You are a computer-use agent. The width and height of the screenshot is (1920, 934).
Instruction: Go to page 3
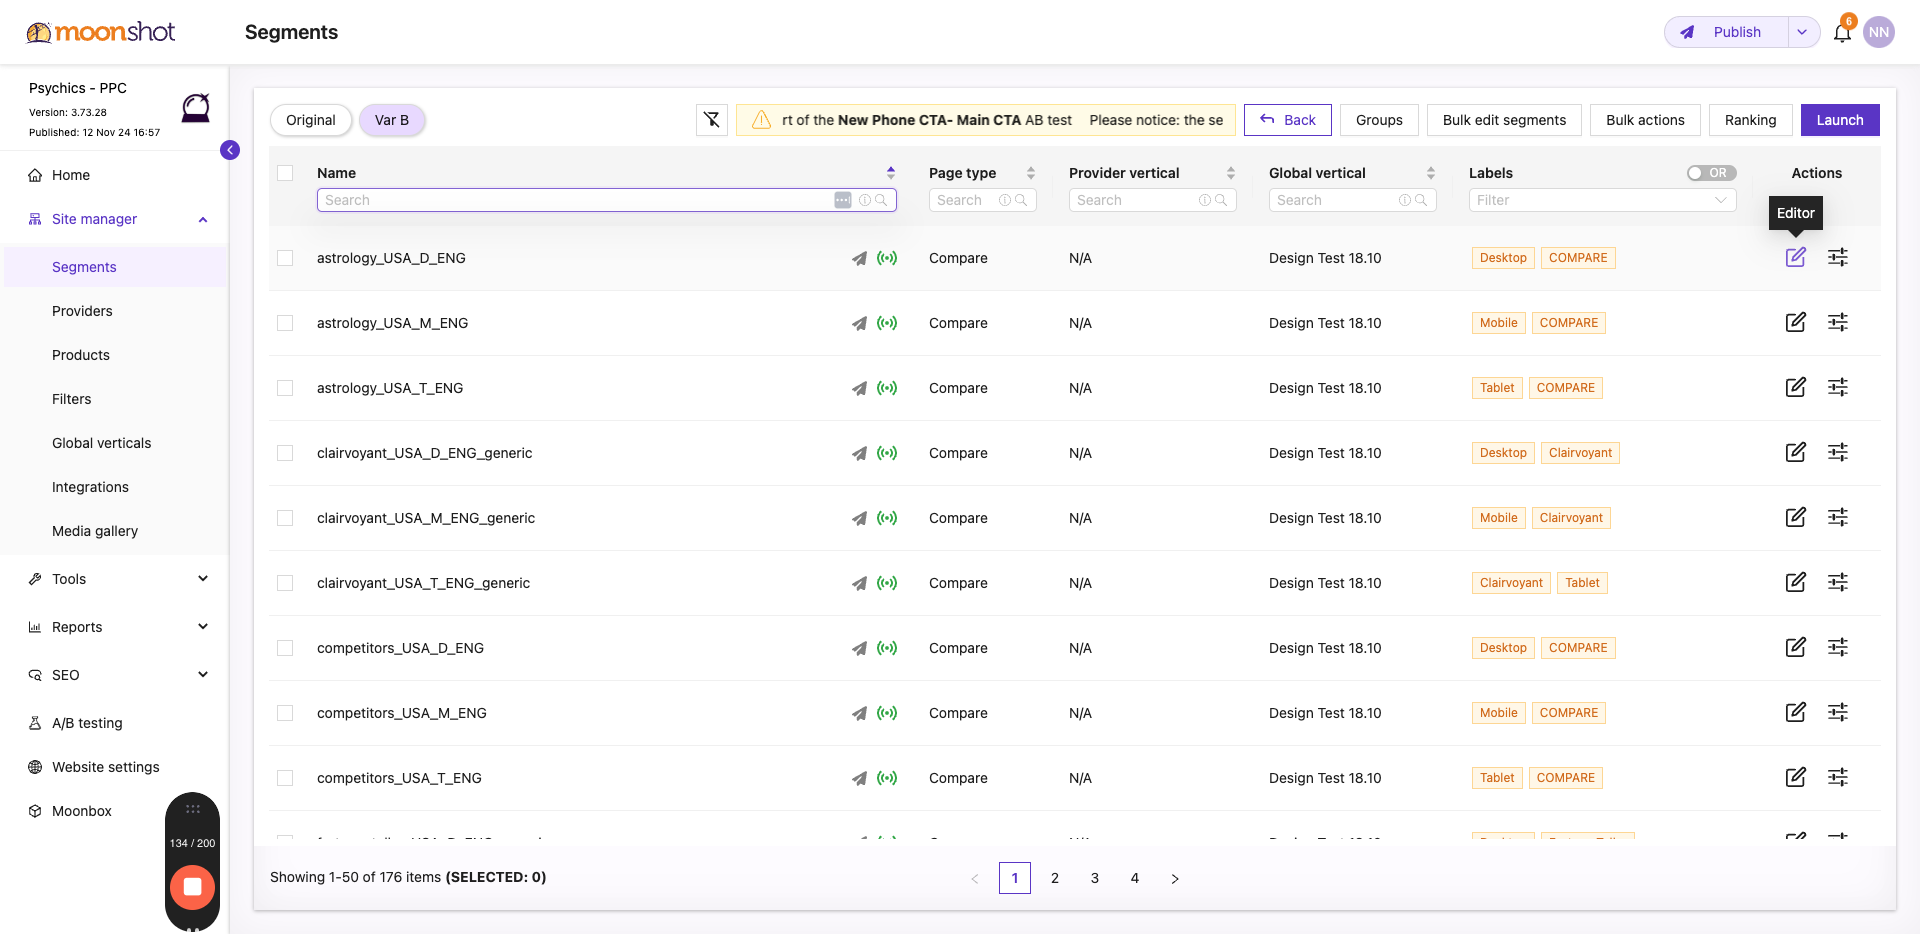pos(1095,878)
